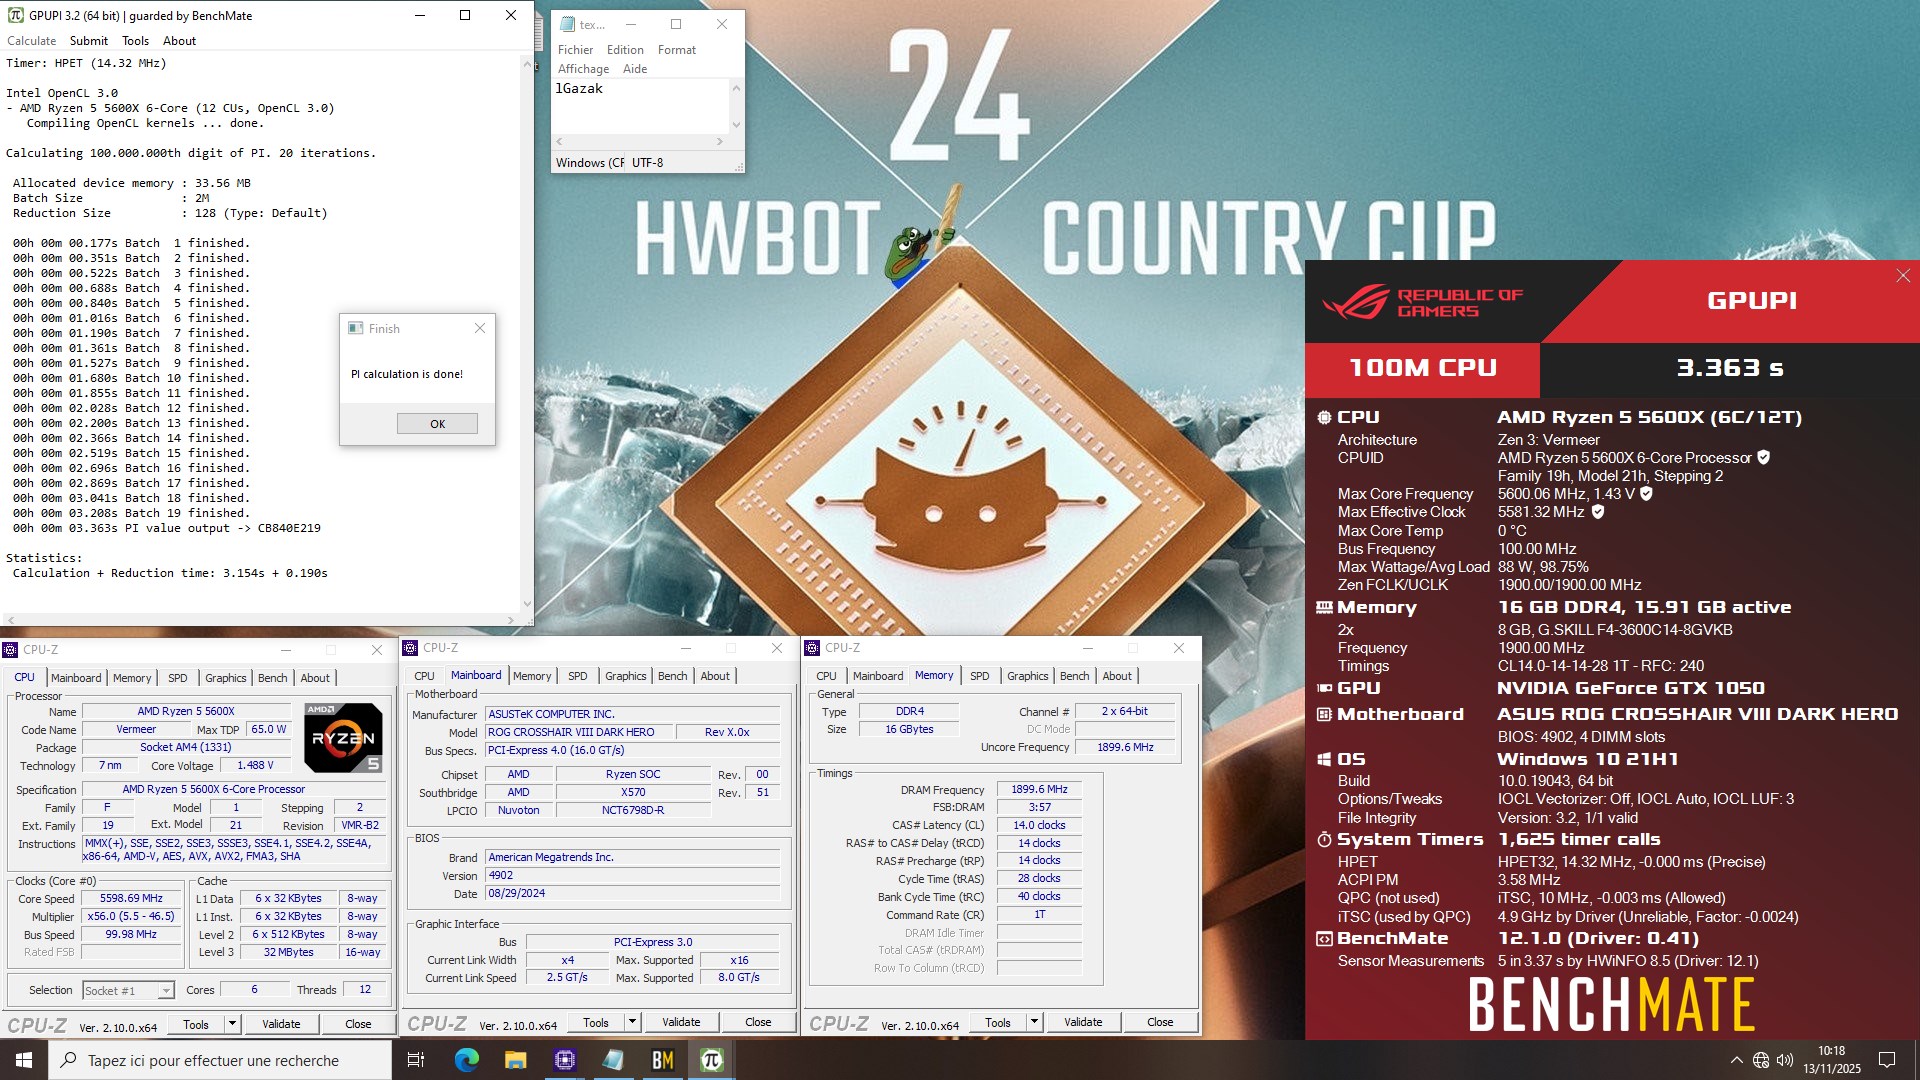The height and width of the screenshot is (1080, 1920).
Task: Click Finish dialog title icon
Action: point(355,328)
